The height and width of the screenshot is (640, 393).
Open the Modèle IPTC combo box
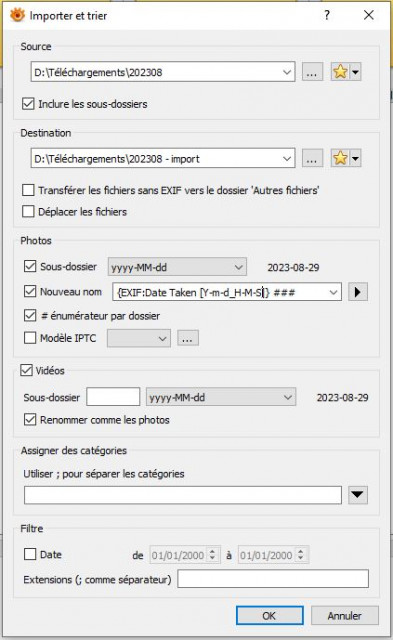click(139, 339)
